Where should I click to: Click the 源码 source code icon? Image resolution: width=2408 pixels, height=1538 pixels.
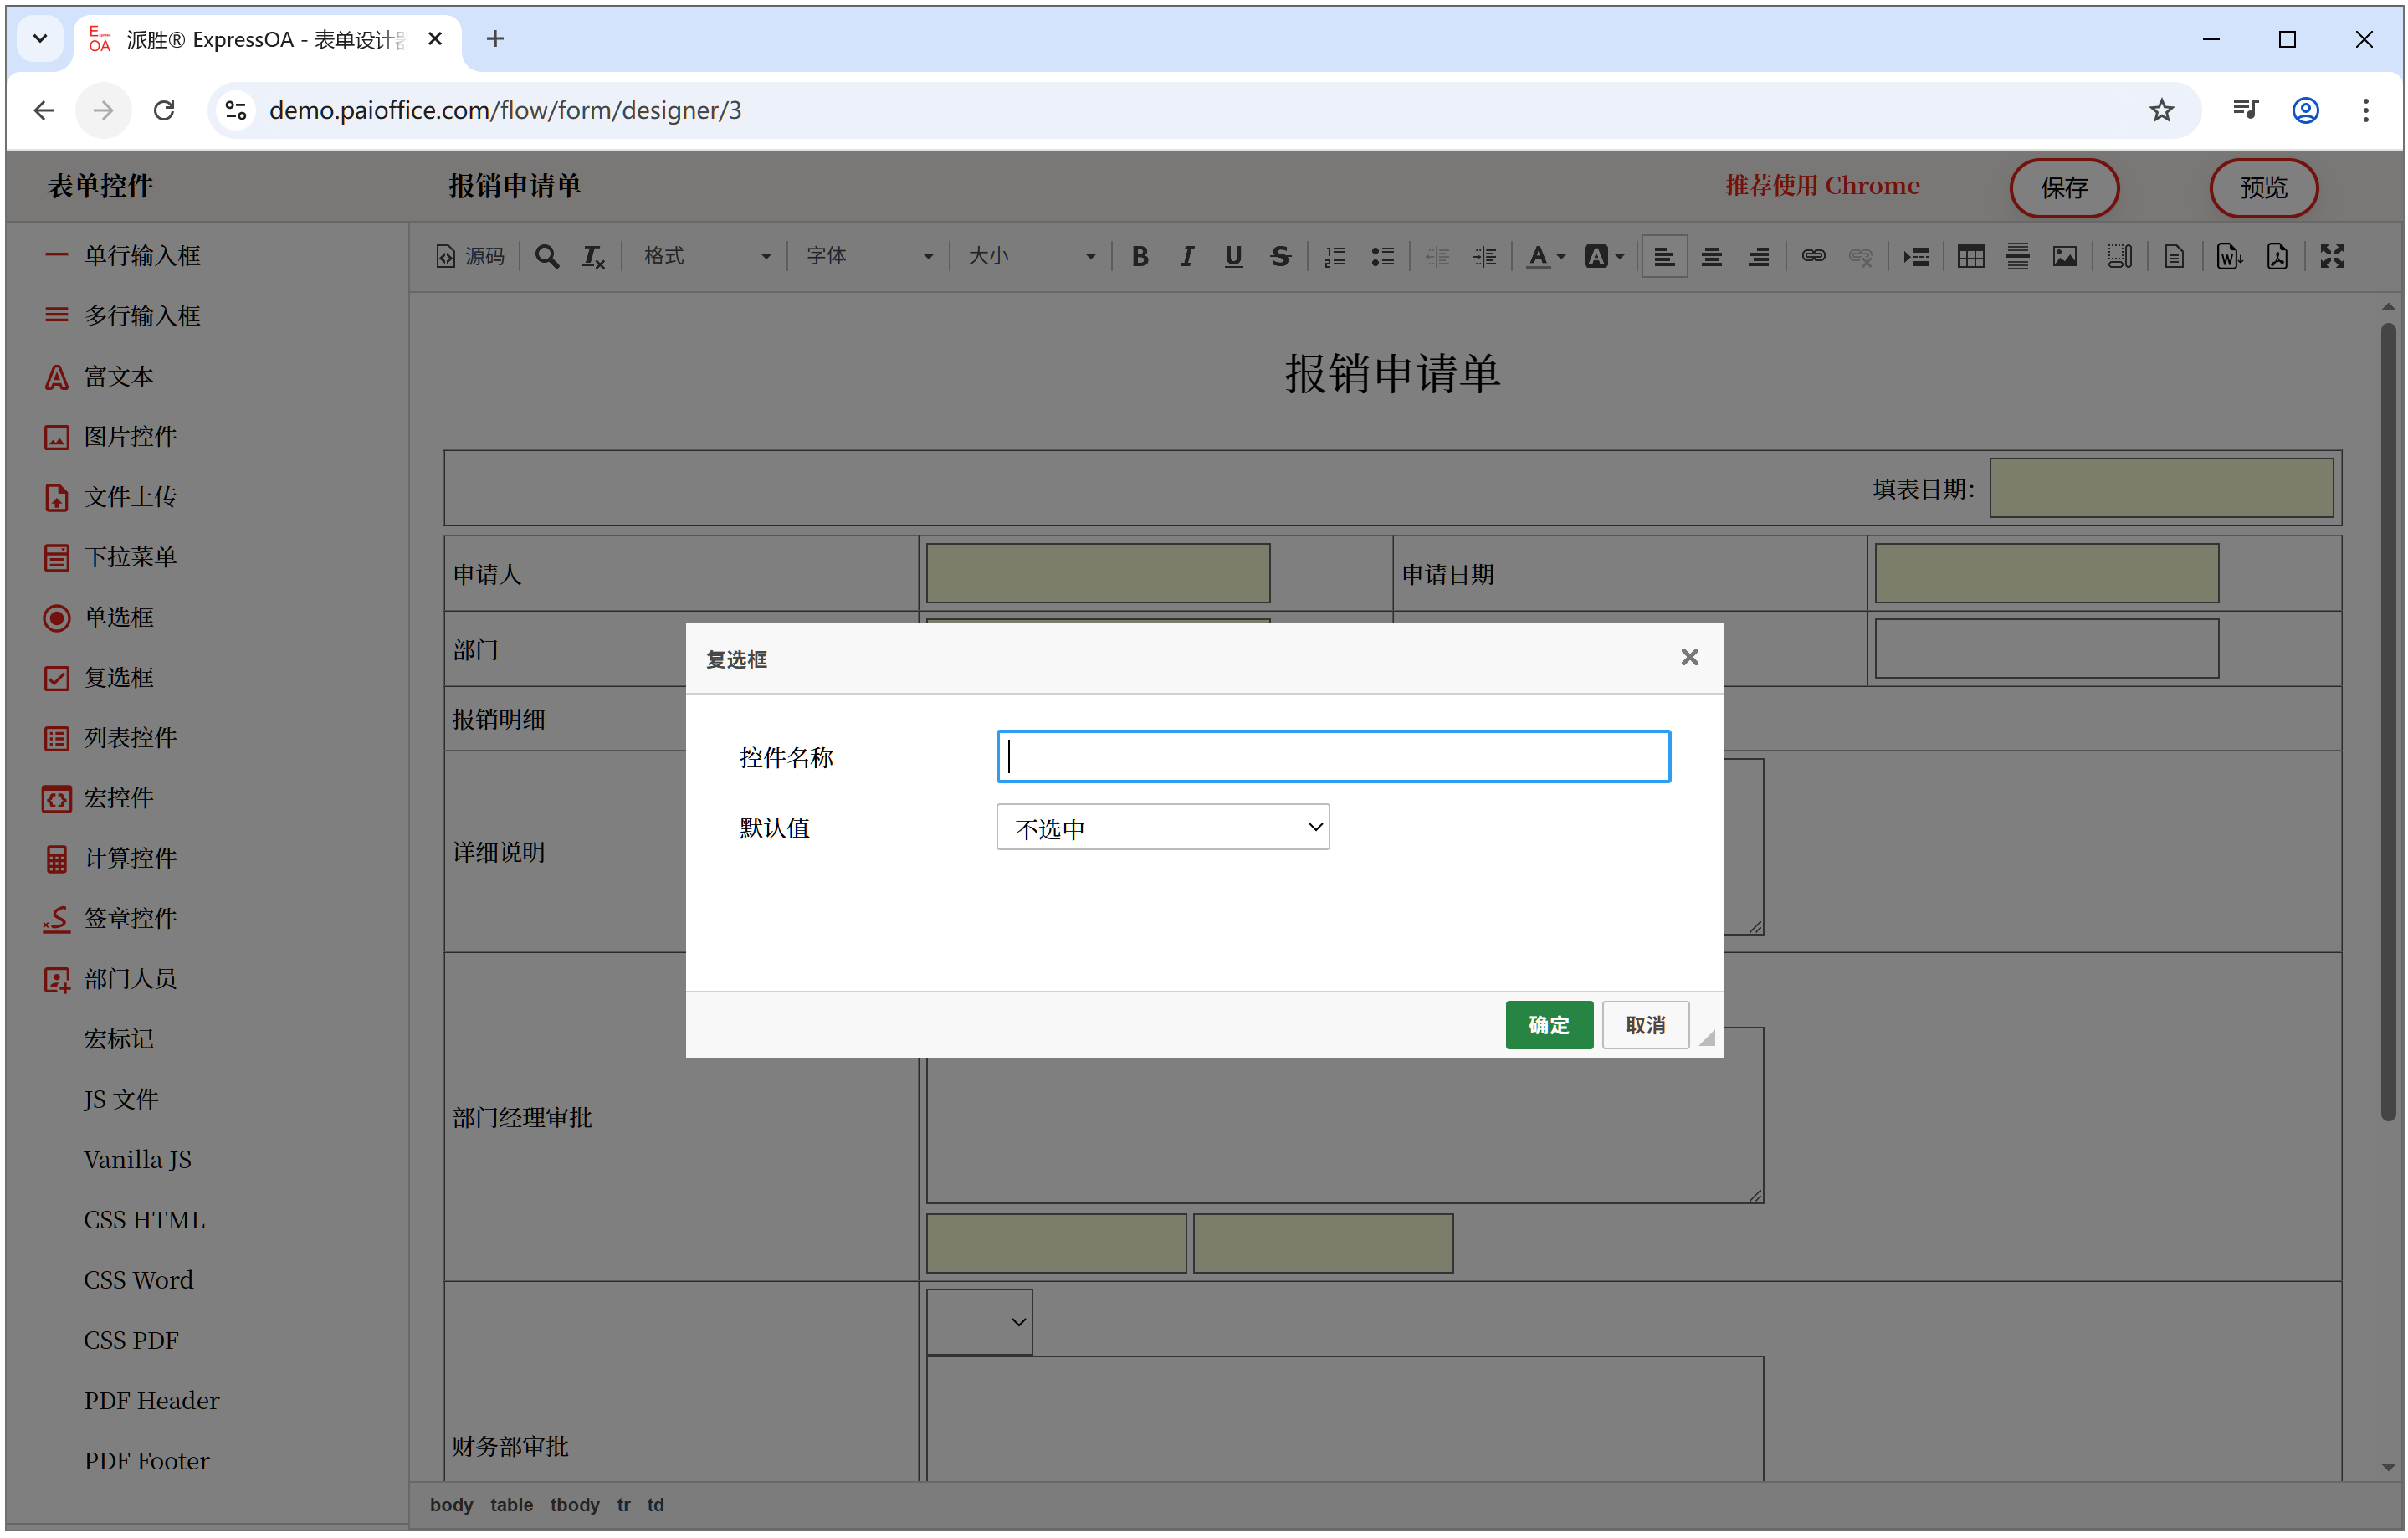(470, 257)
